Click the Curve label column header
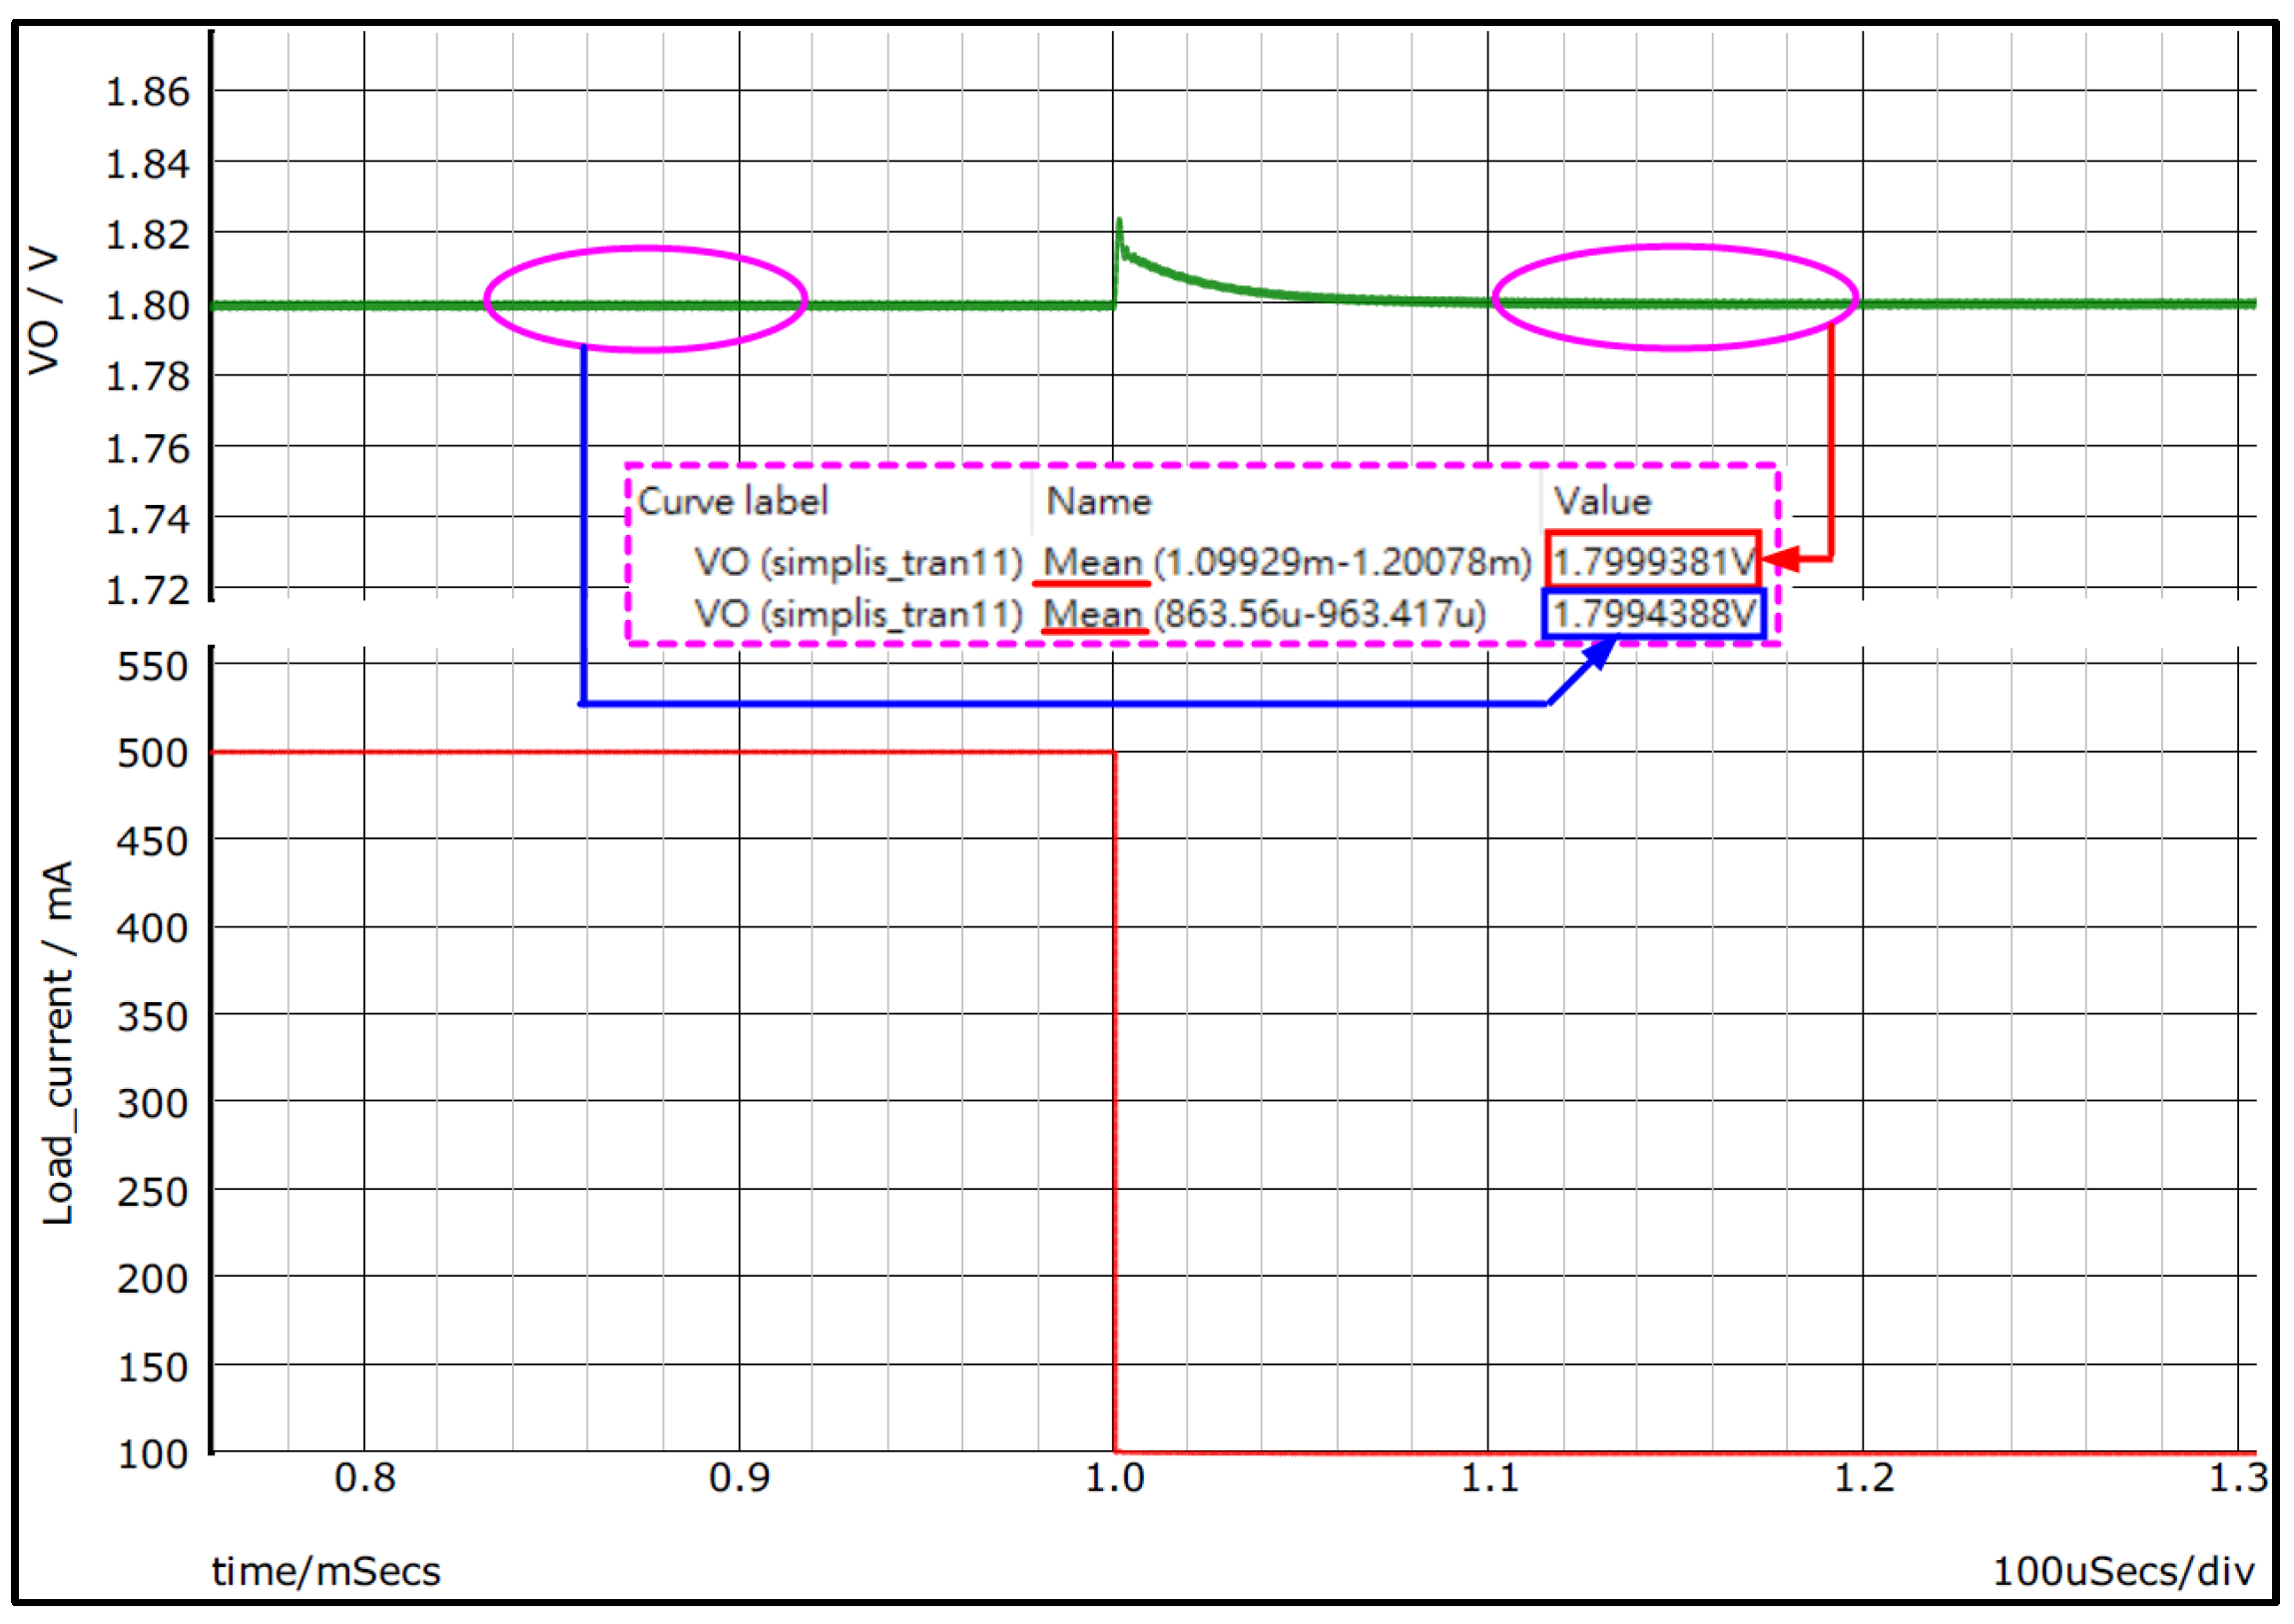 (732, 501)
